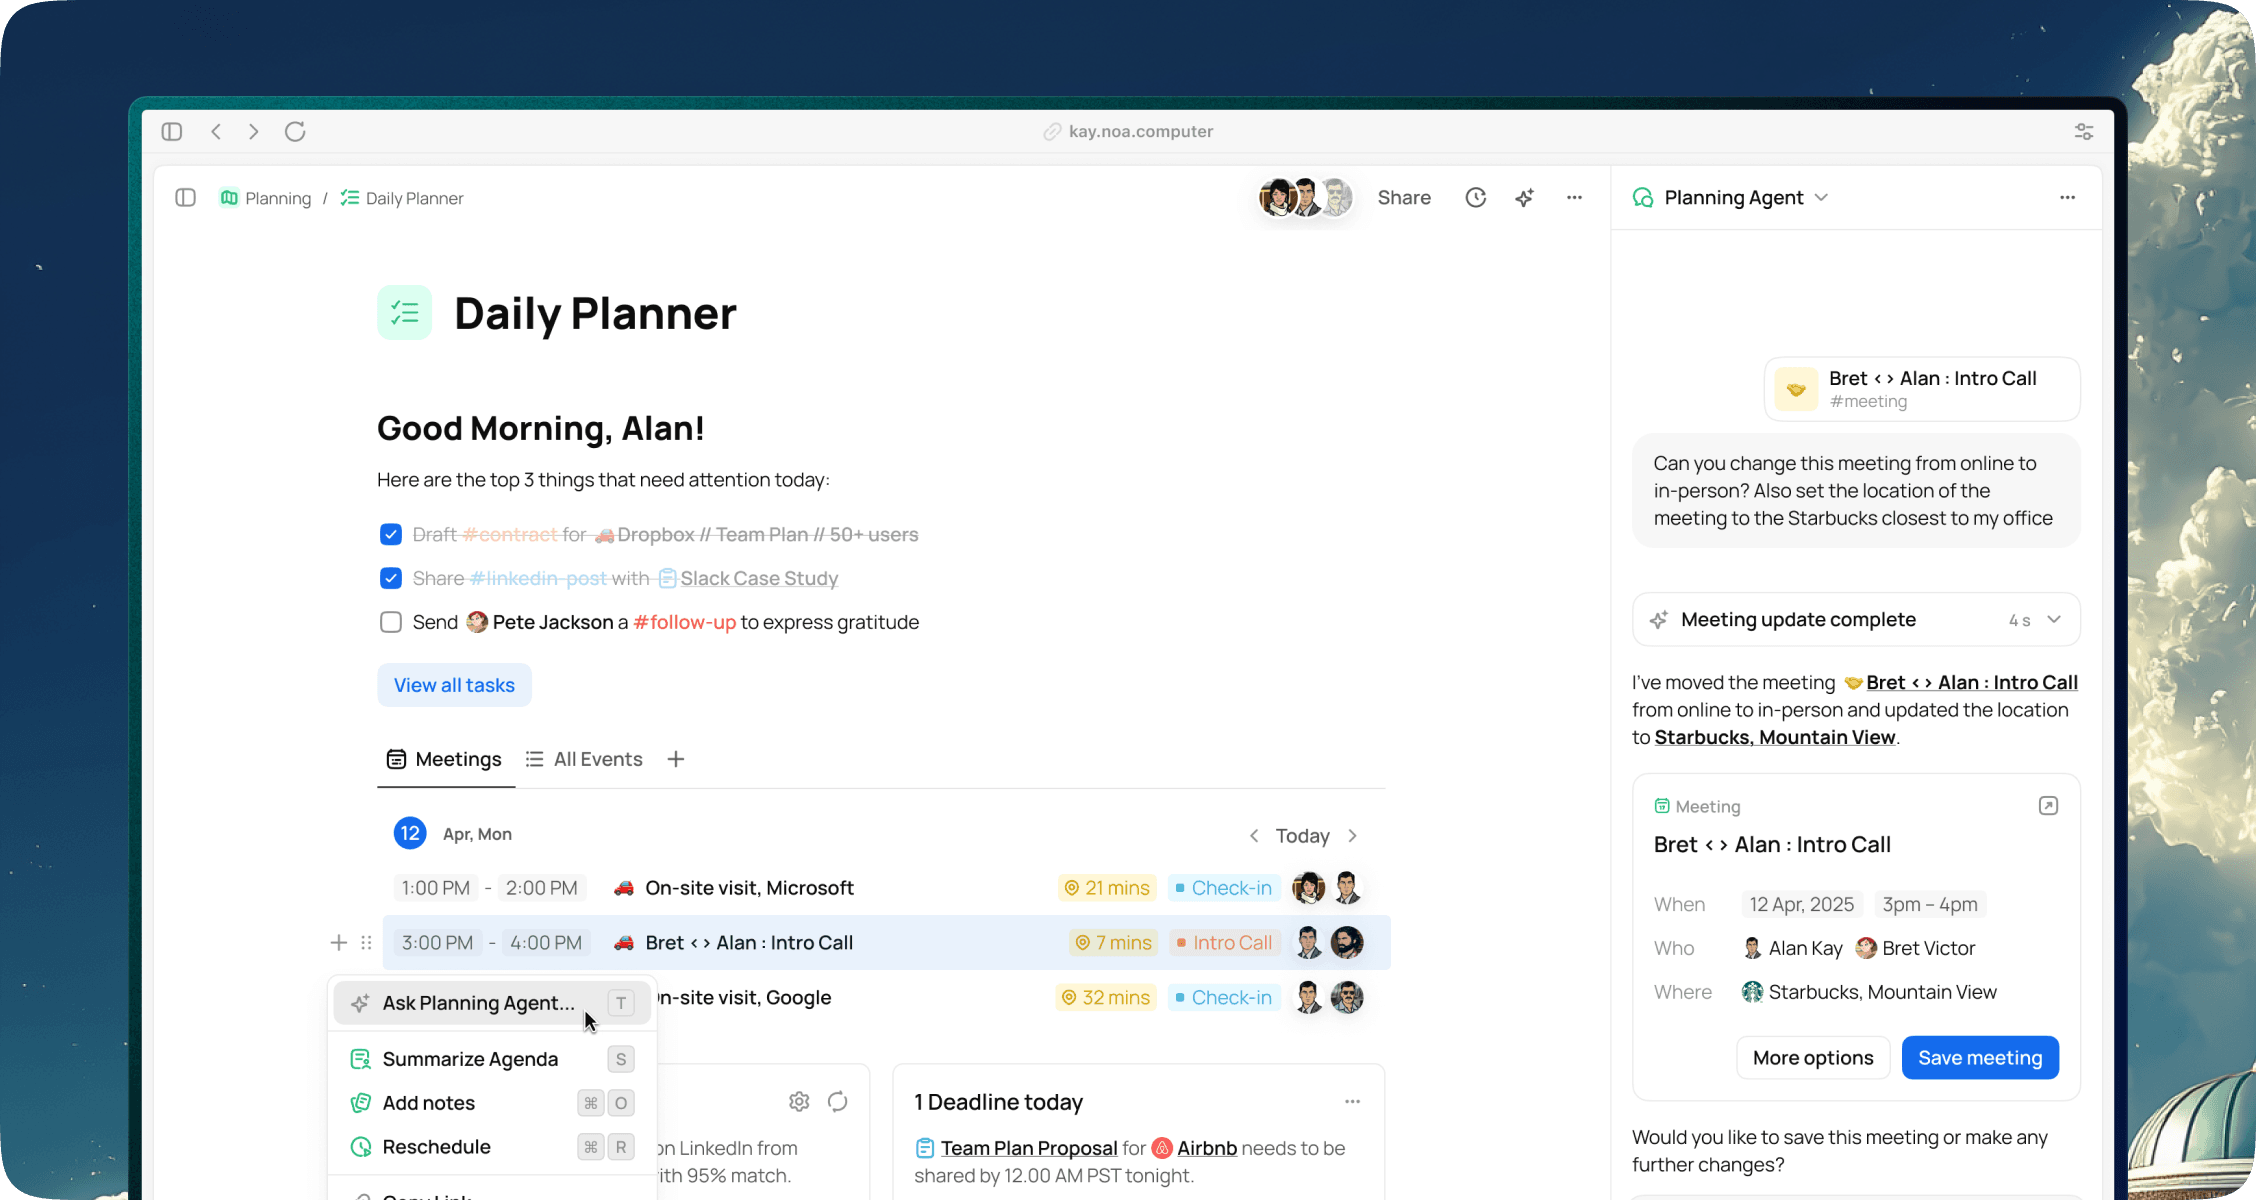Go to next day with right chevron
Viewport: 2256px width, 1200px height.
click(1353, 836)
